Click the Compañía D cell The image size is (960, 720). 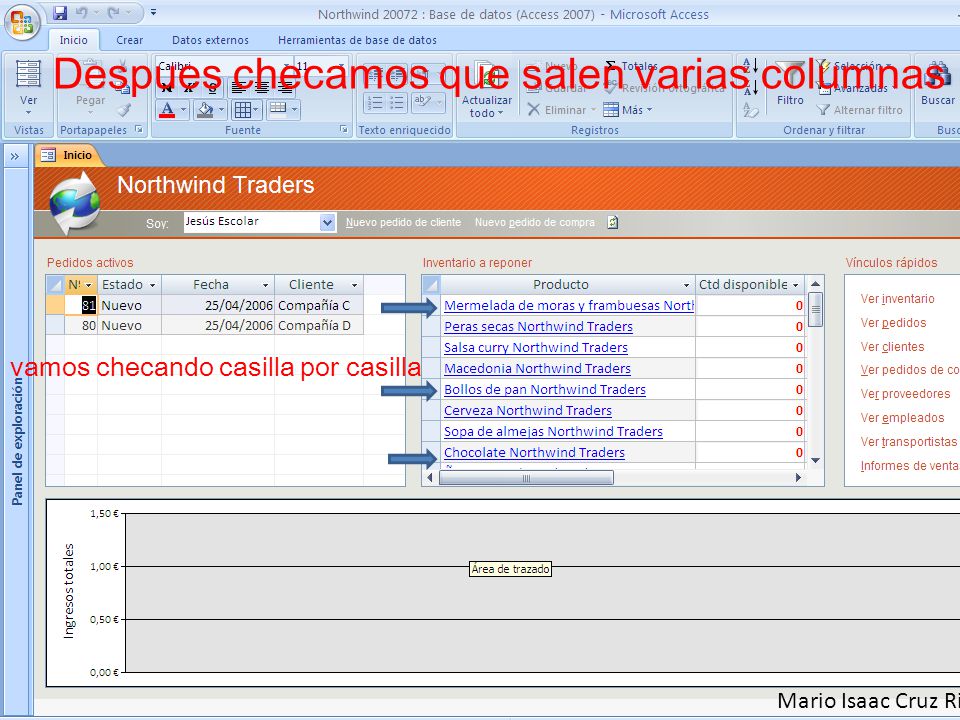click(320, 326)
